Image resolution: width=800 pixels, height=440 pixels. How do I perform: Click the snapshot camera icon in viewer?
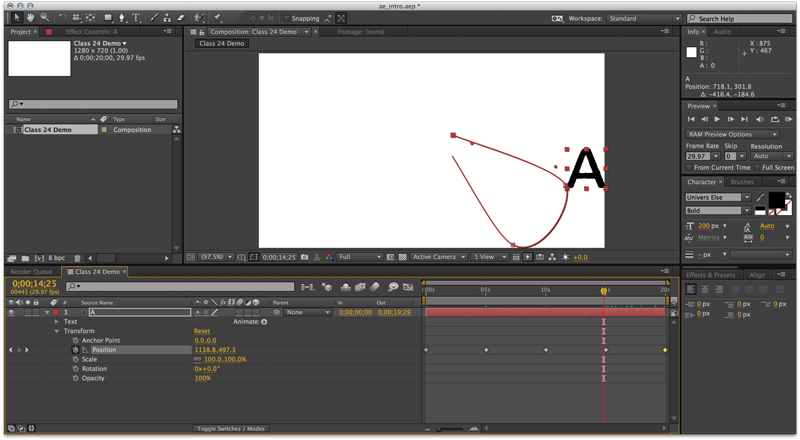pos(305,257)
